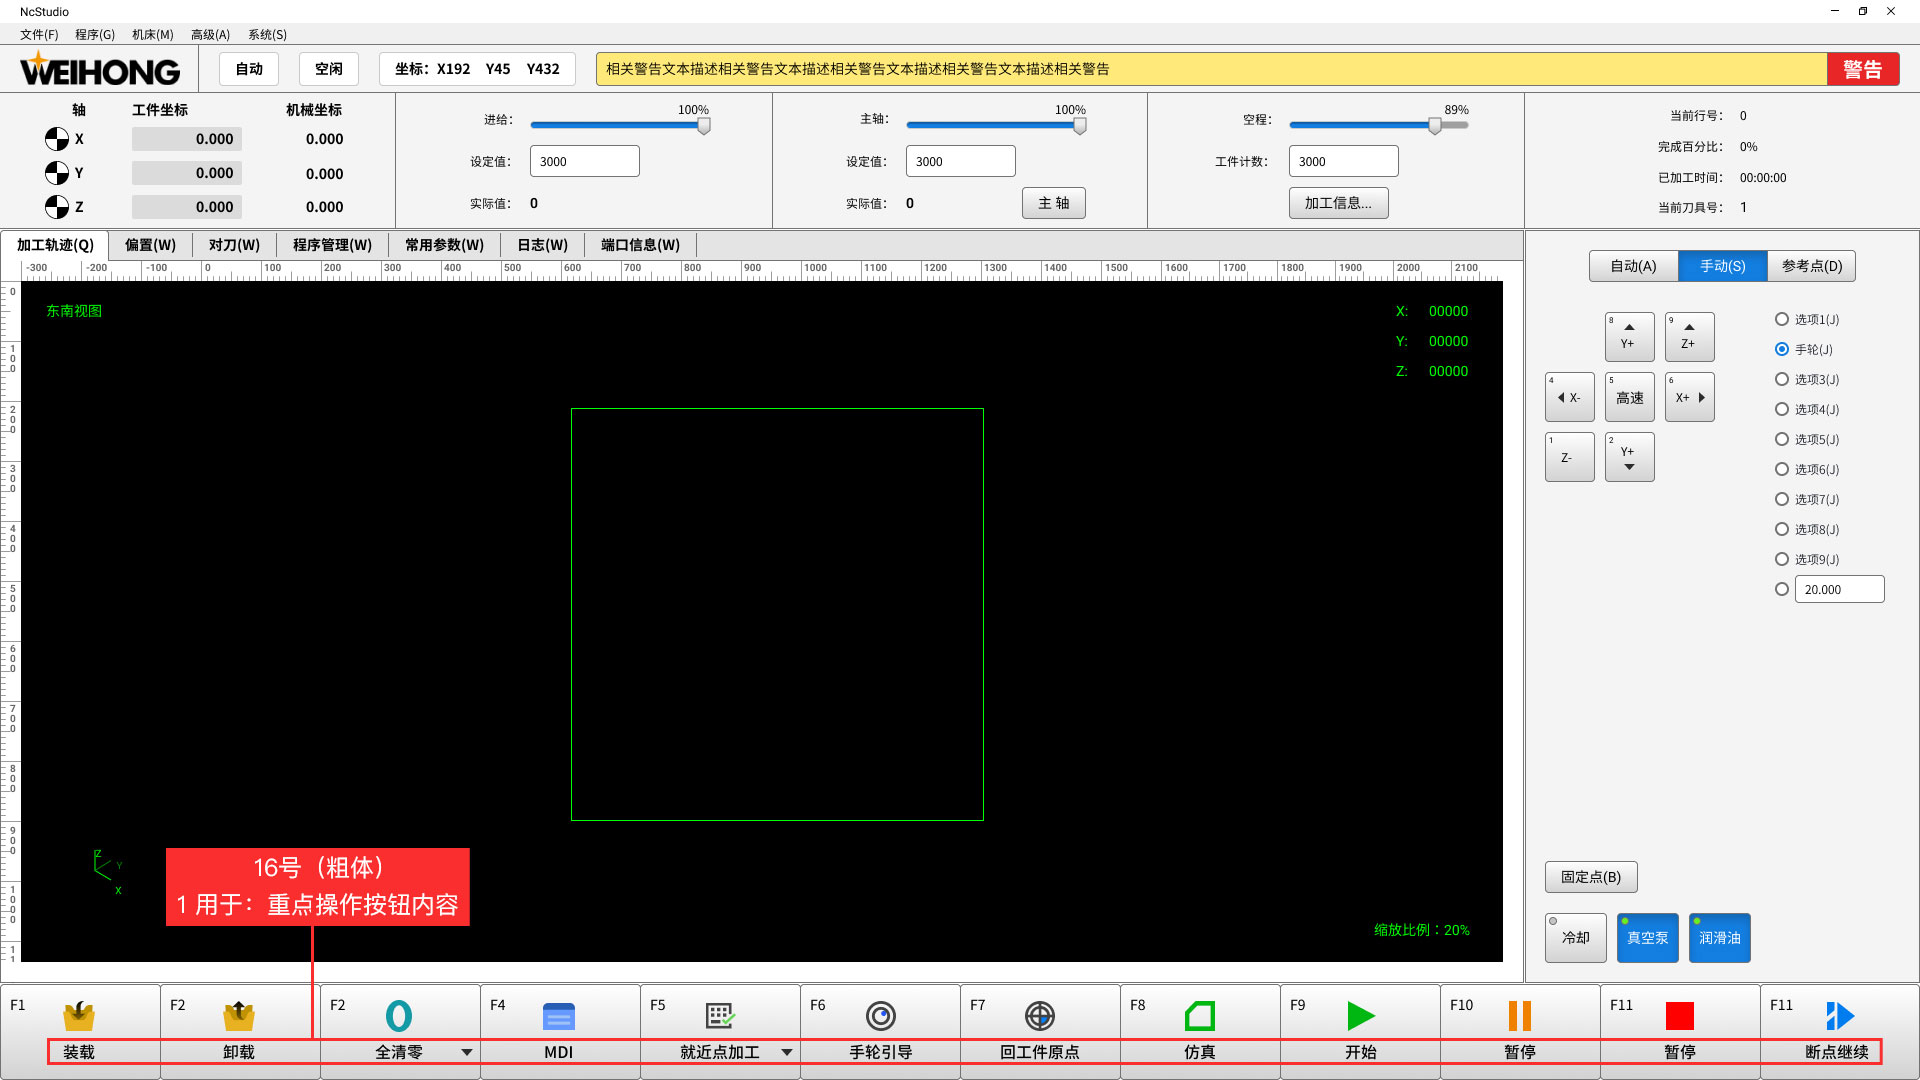Viewport: 1920px width, 1080px height.
Task: Click the 工件计数 input field
Action: tap(1344, 161)
